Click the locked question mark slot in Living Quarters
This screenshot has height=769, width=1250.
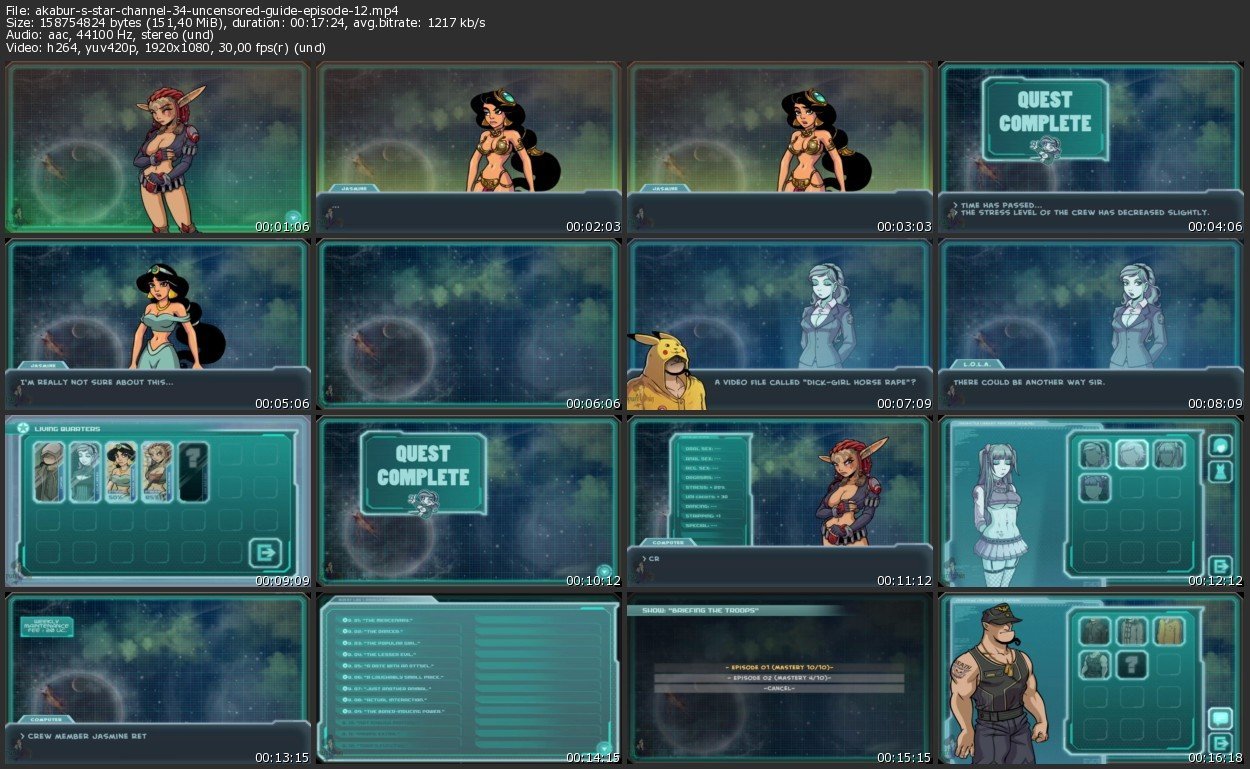192,471
